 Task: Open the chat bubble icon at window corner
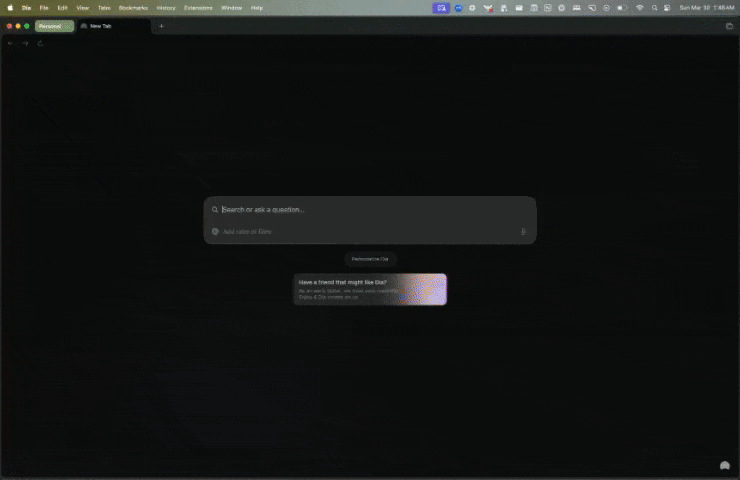725,466
